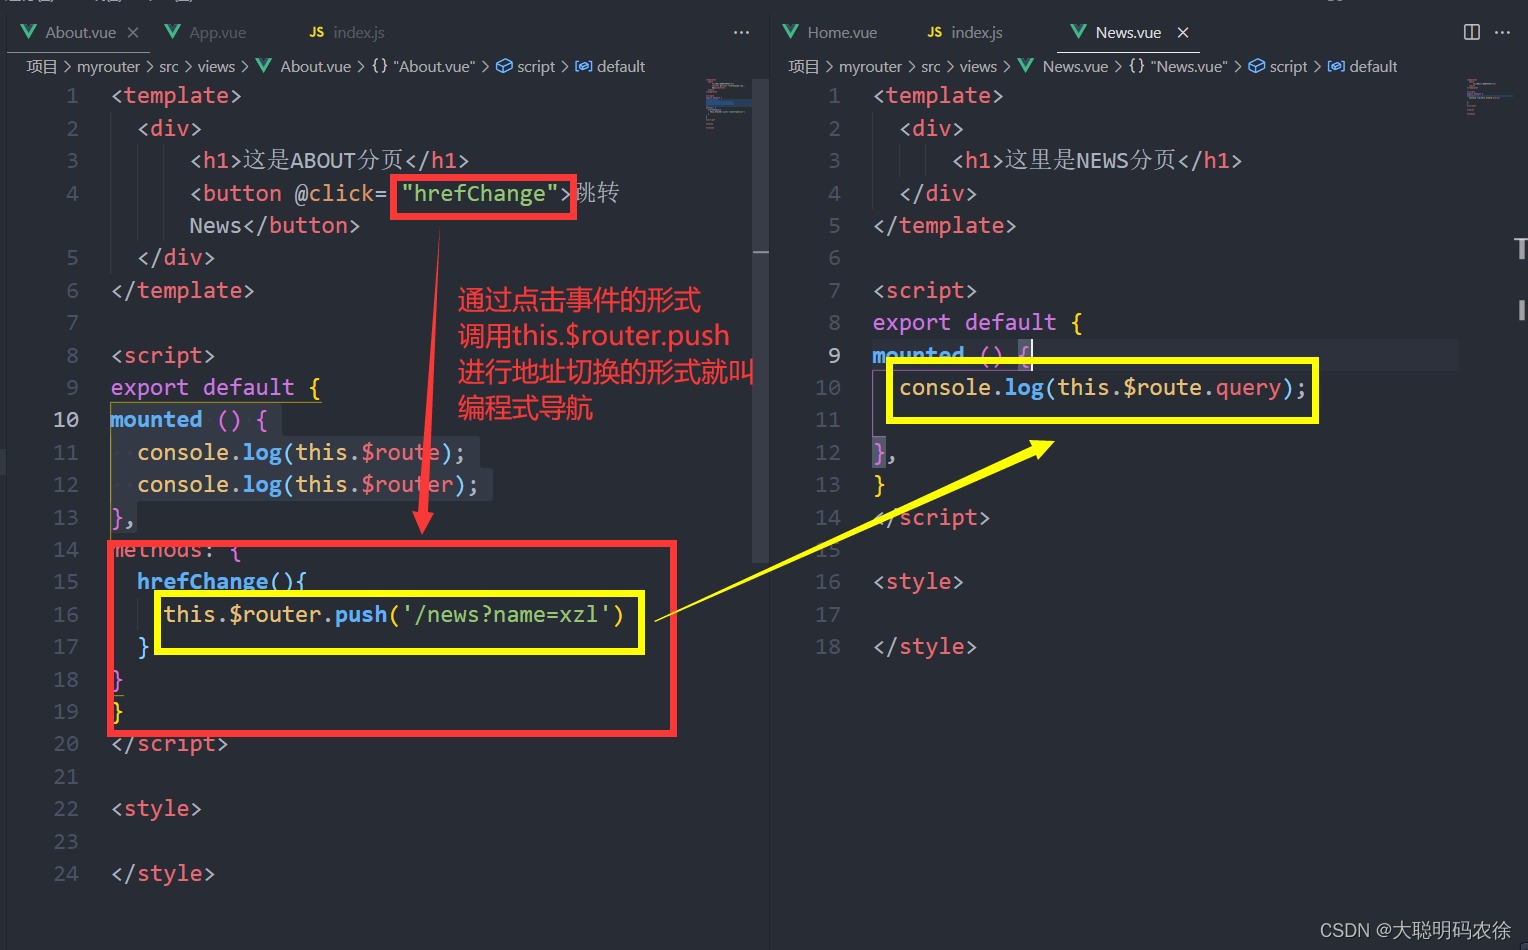Screen dimensions: 1528x950
Task: Click the script cube icon in News.vue's breadcrumb
Action: pyautogui.click(x=1257, y=66)
